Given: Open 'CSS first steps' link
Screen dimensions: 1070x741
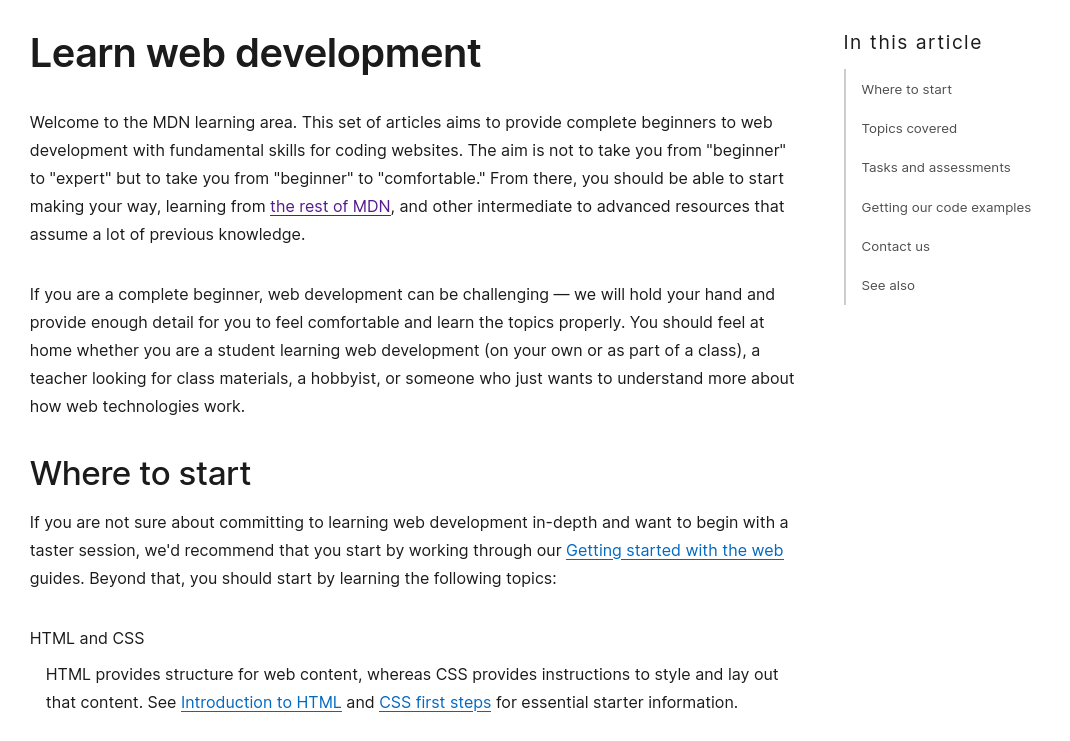Looking at the screenshot, I should 435,702.
